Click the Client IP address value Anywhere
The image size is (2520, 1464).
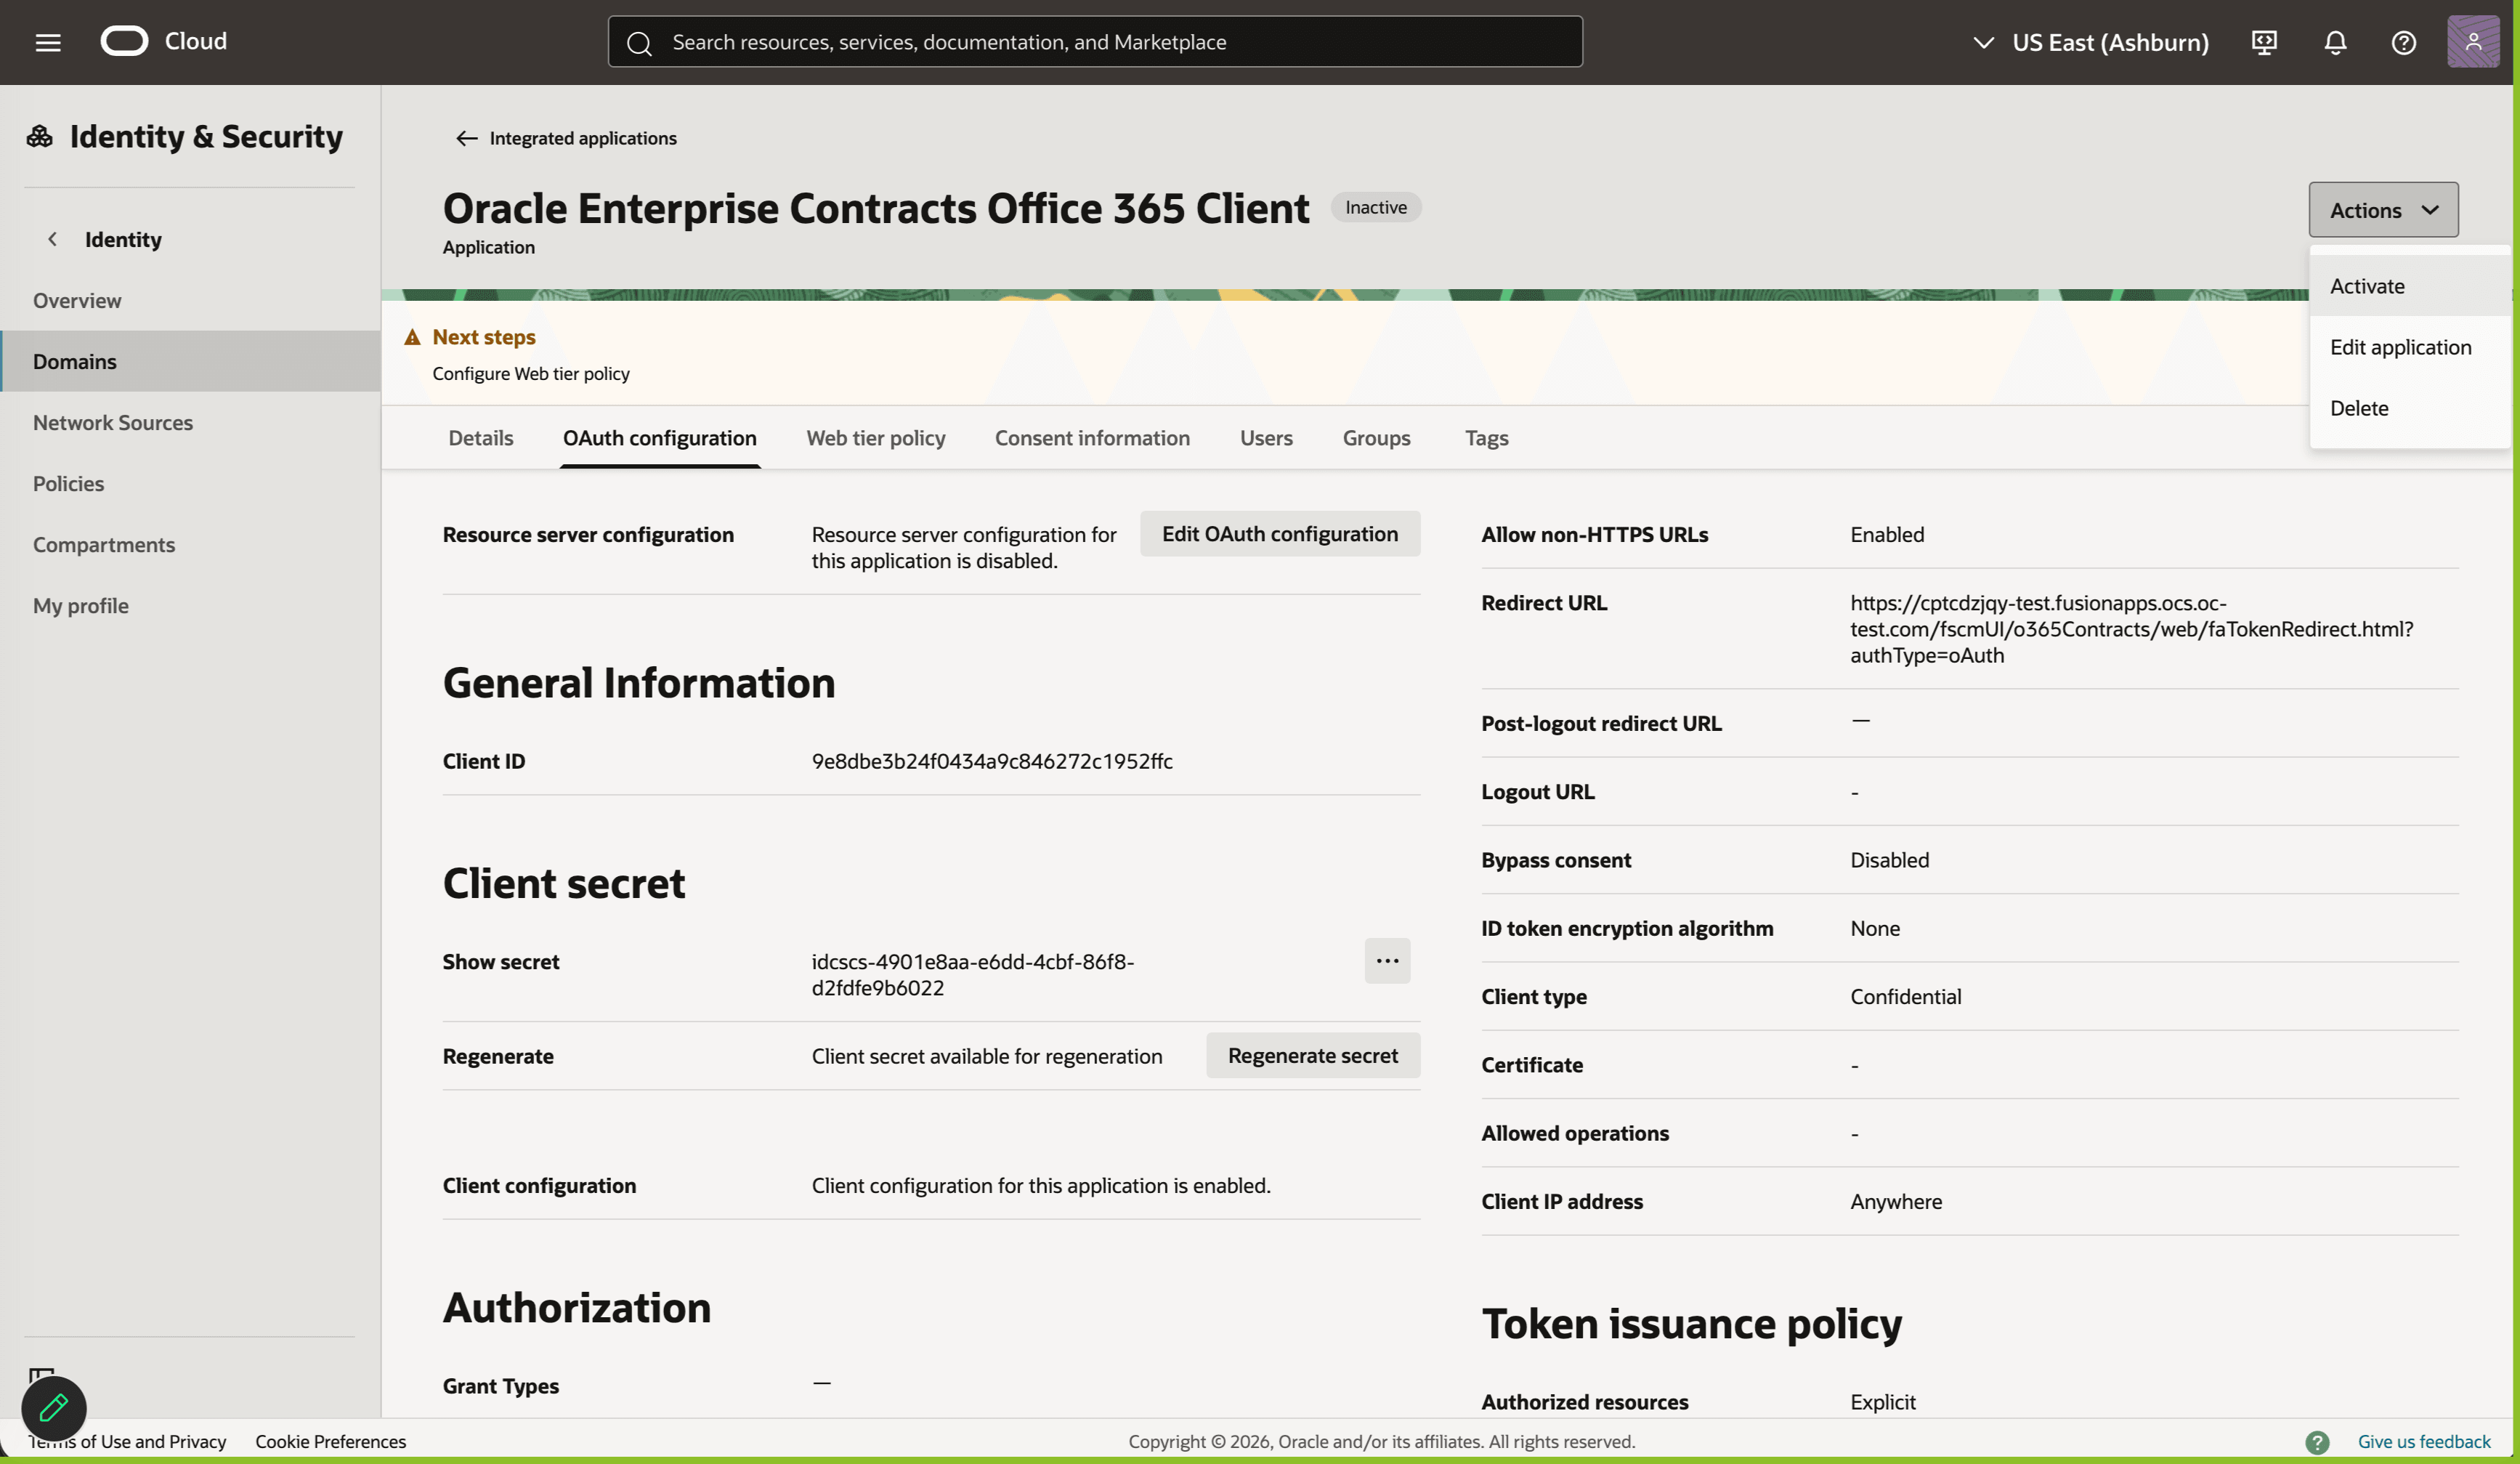[1896, 1201]
